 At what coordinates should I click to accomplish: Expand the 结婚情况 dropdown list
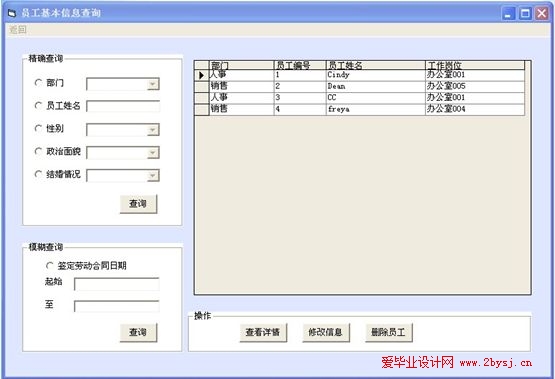click(x=153, y=176)
